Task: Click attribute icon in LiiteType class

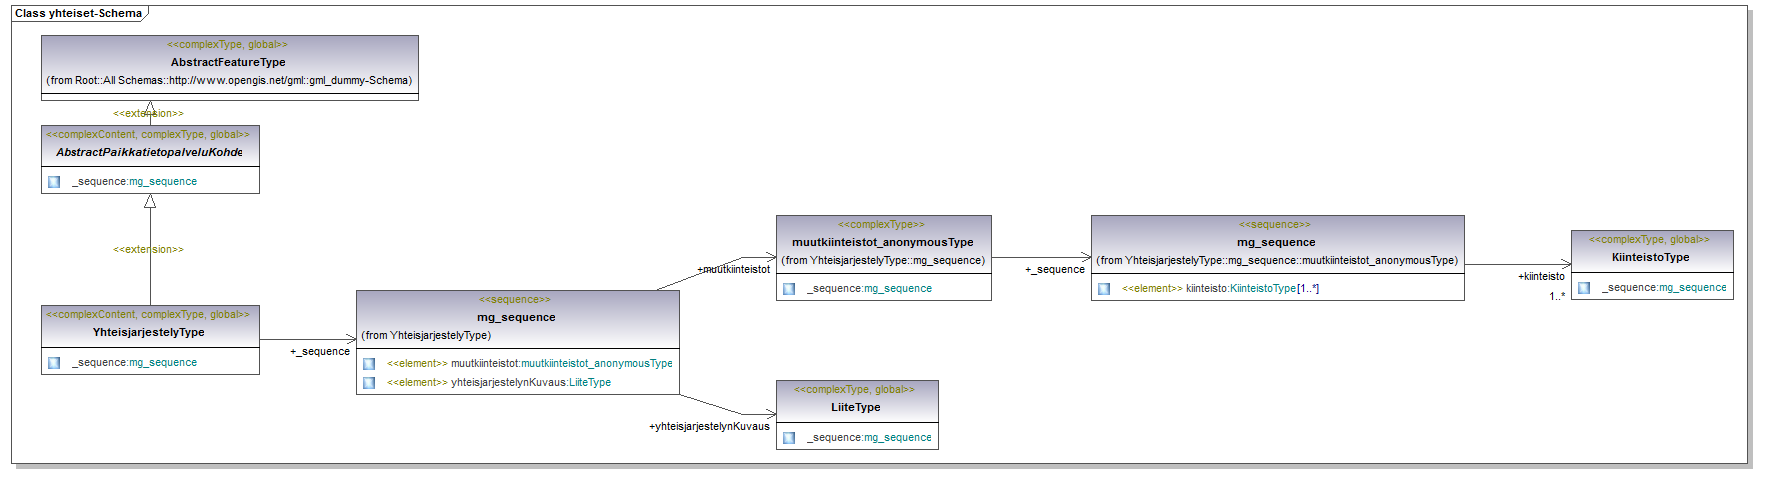Action: coord(789,438)
